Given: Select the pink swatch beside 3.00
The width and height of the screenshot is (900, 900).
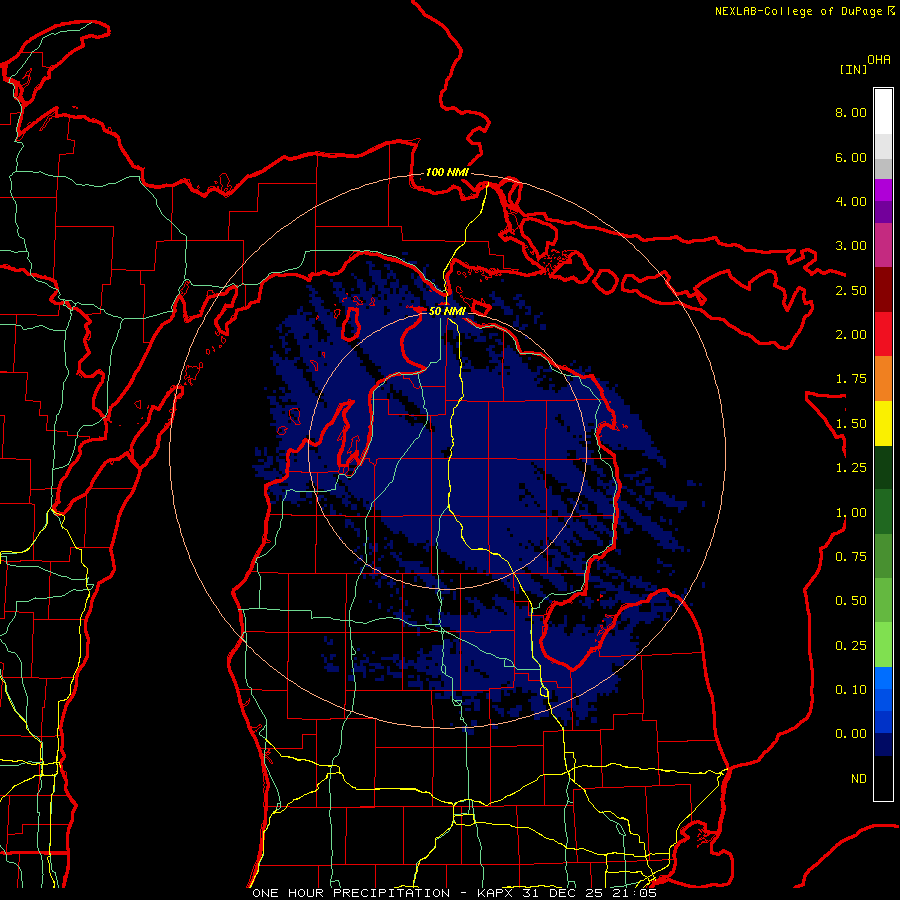Looking at the screenshot, I should pos(883,245).
